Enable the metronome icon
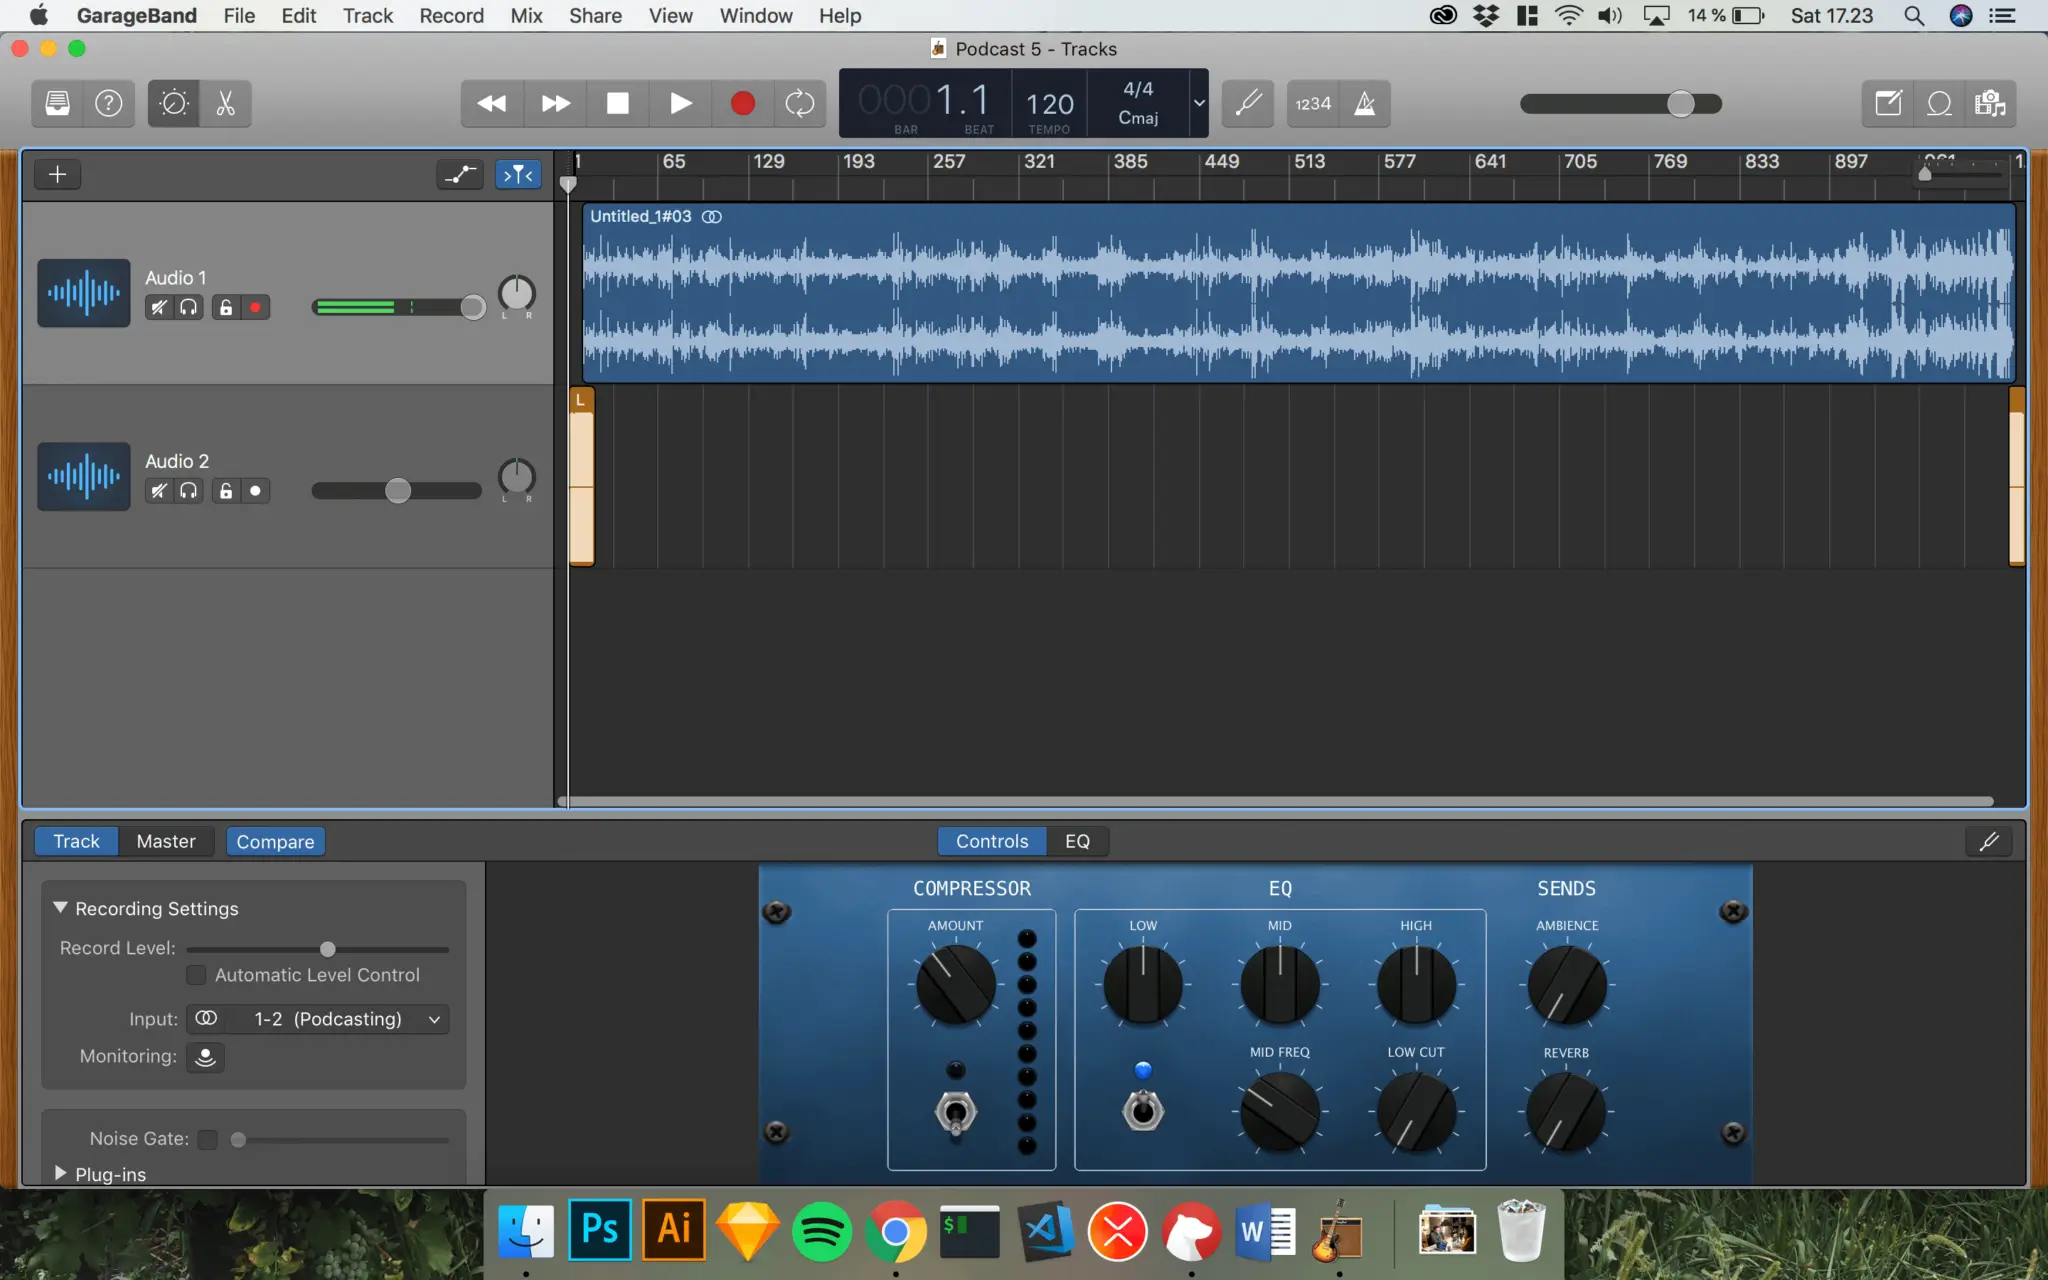Screen dimensions: 2048x1280 point(1366,103)
